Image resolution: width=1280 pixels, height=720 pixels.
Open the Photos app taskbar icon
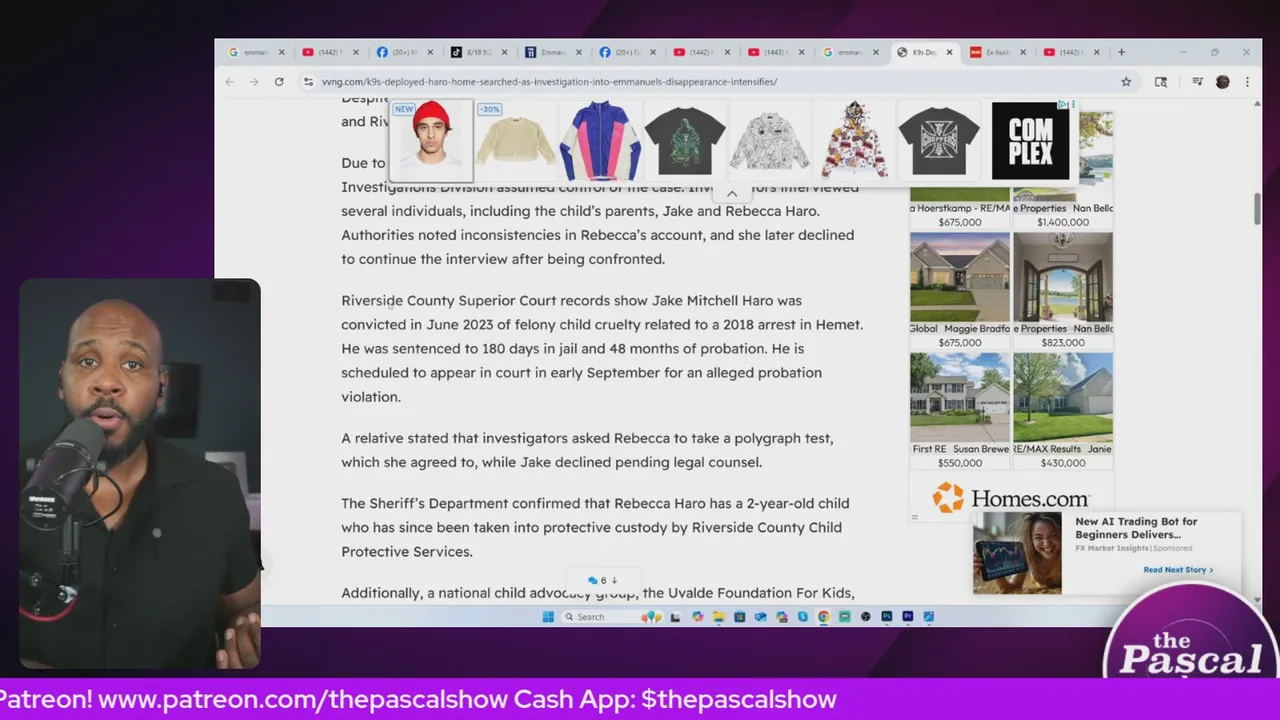point(928,617)
